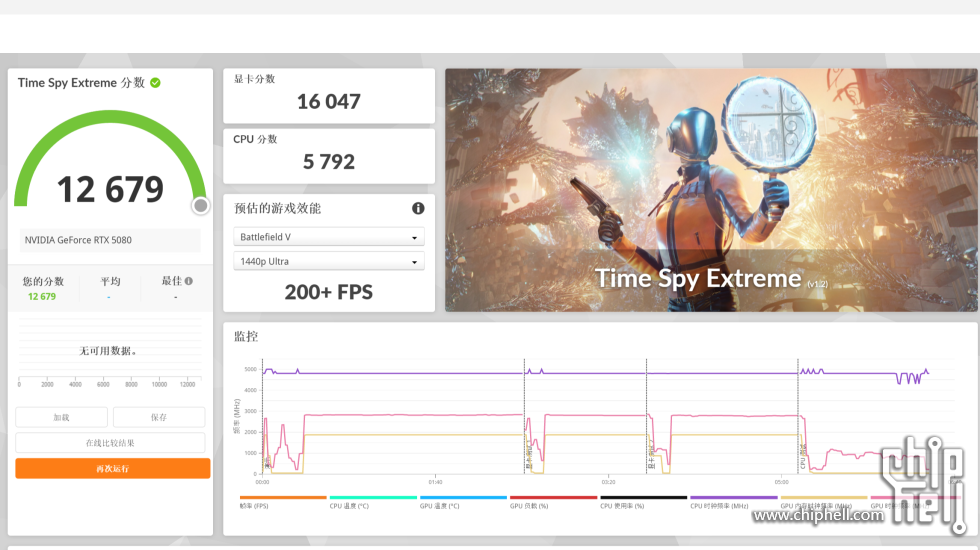Click the Time Spy Extreme 分数 title
The height and width of the screenshot is (550, 980).
click(81, 82)
